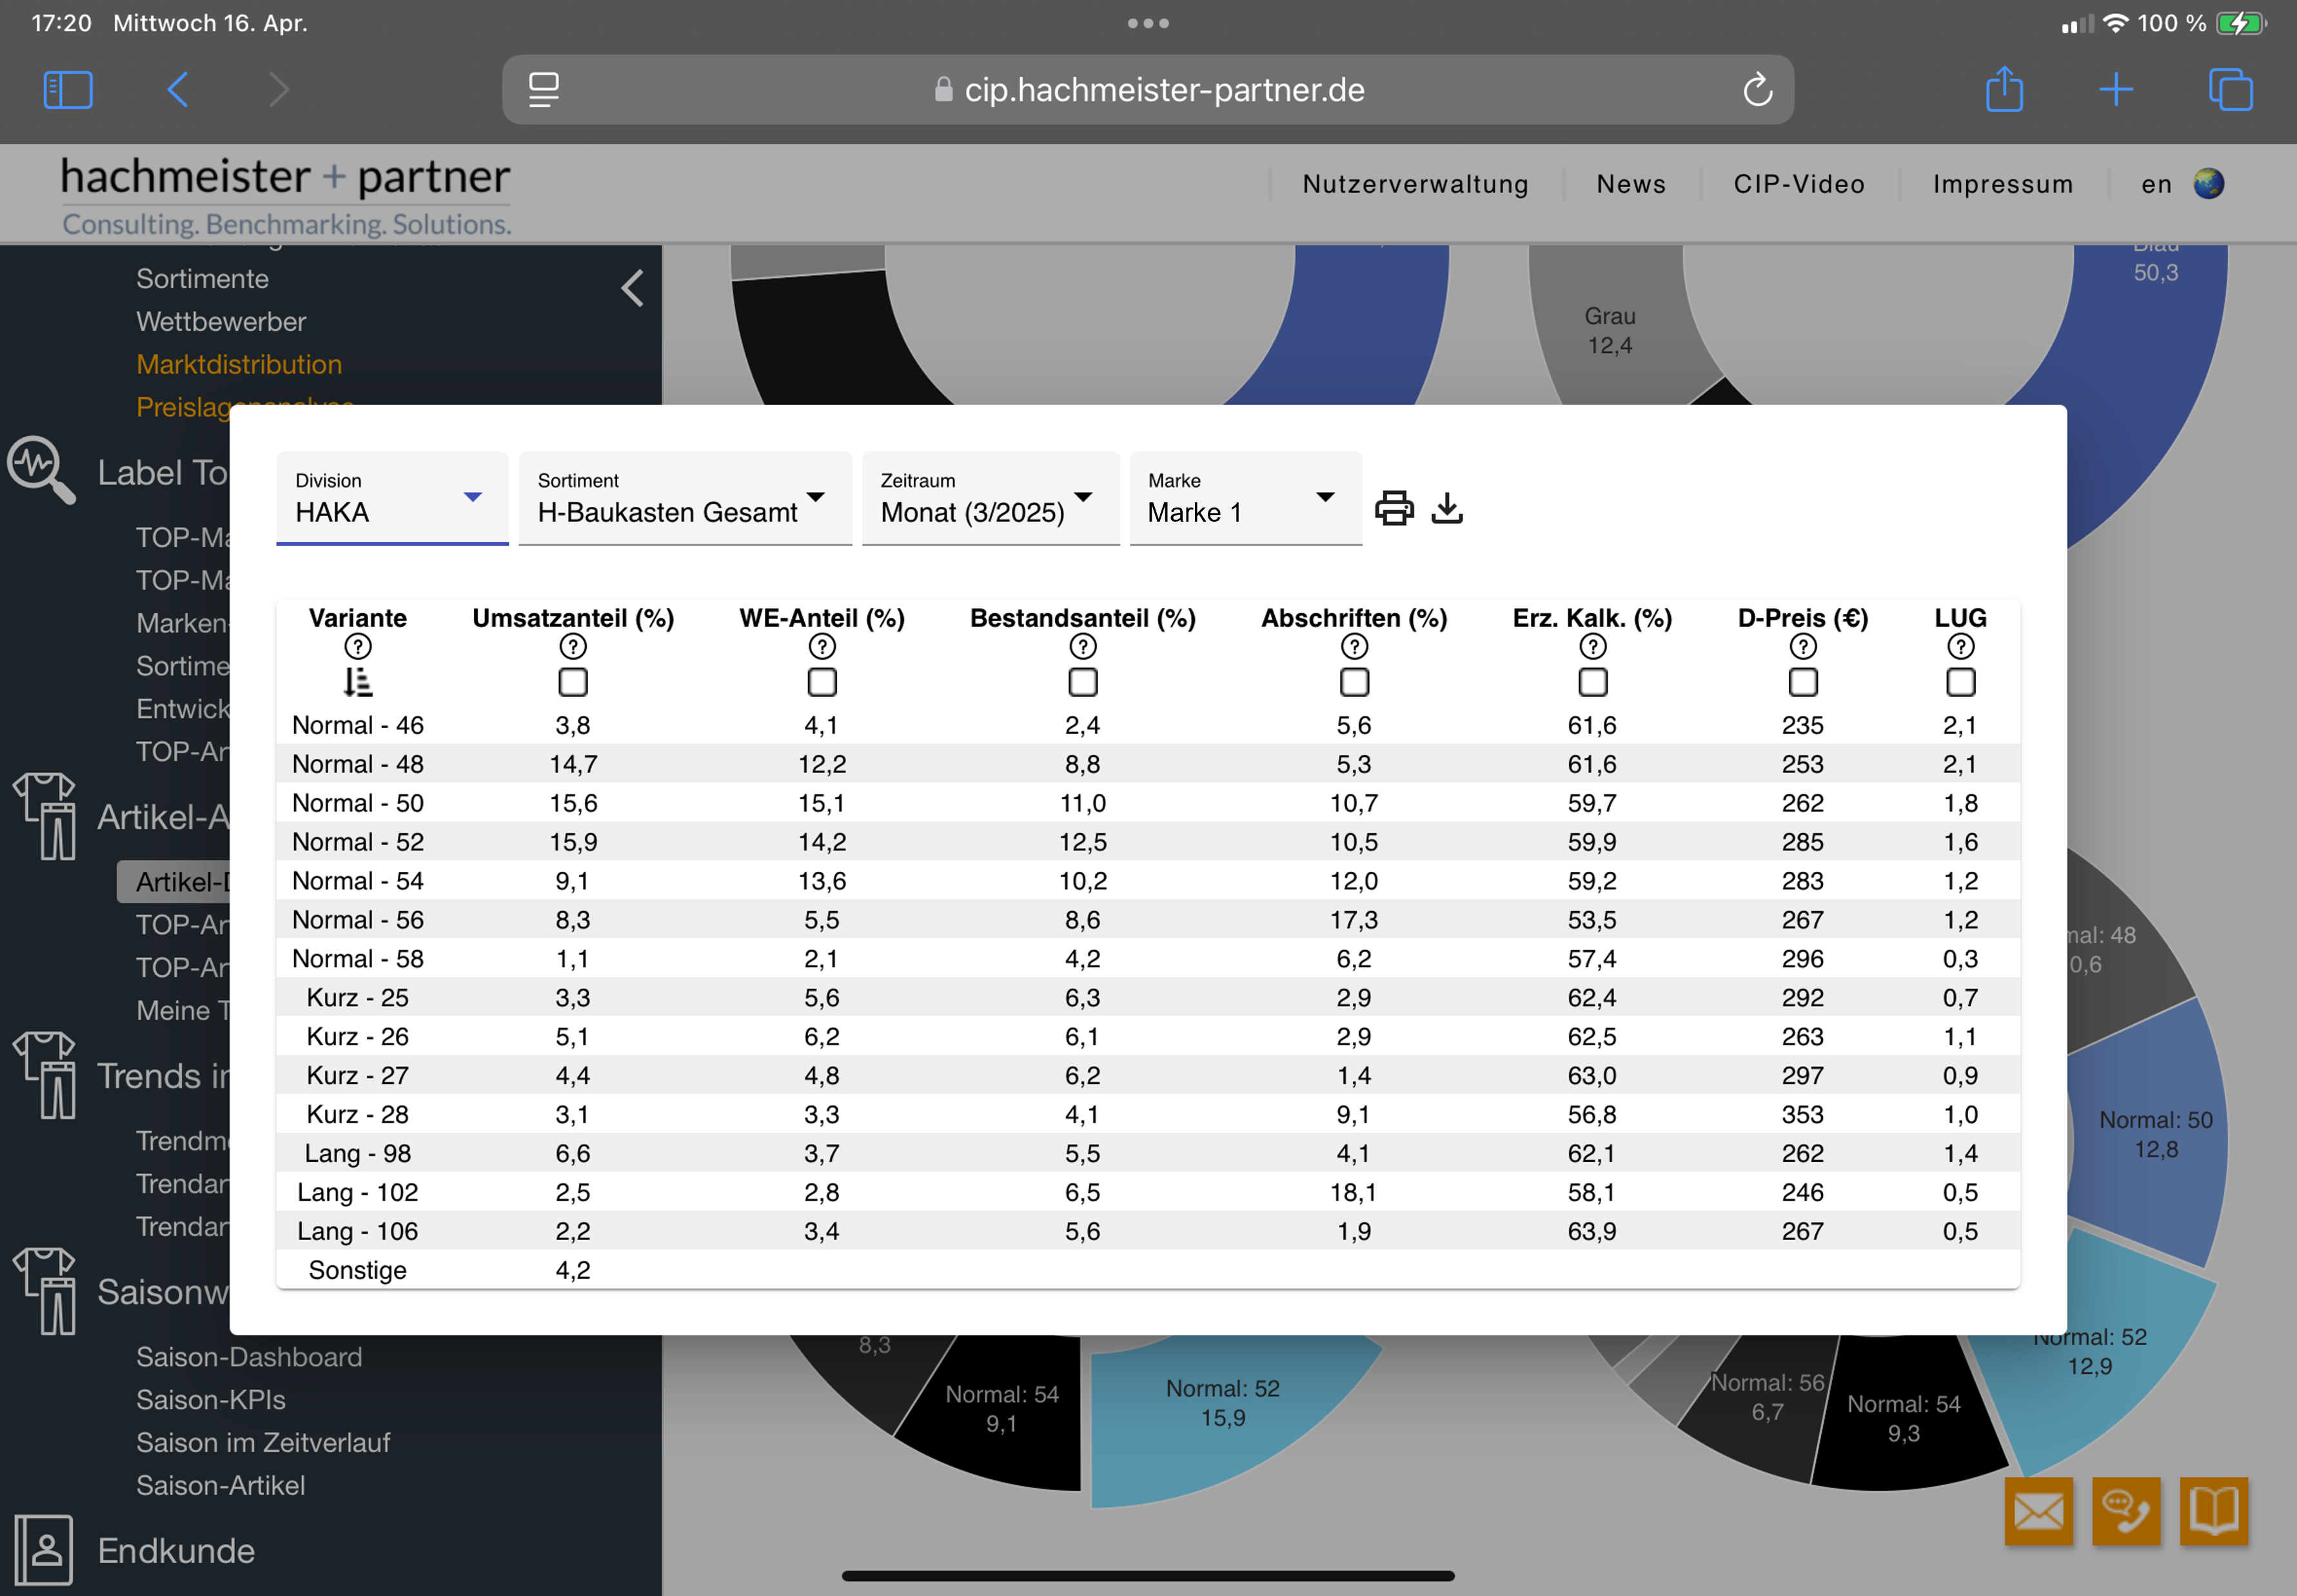The width and height of the screenshot is (2297, 1596).
Task: Open the Saison-KPIs sidebar link
Action: (211, 1400)
